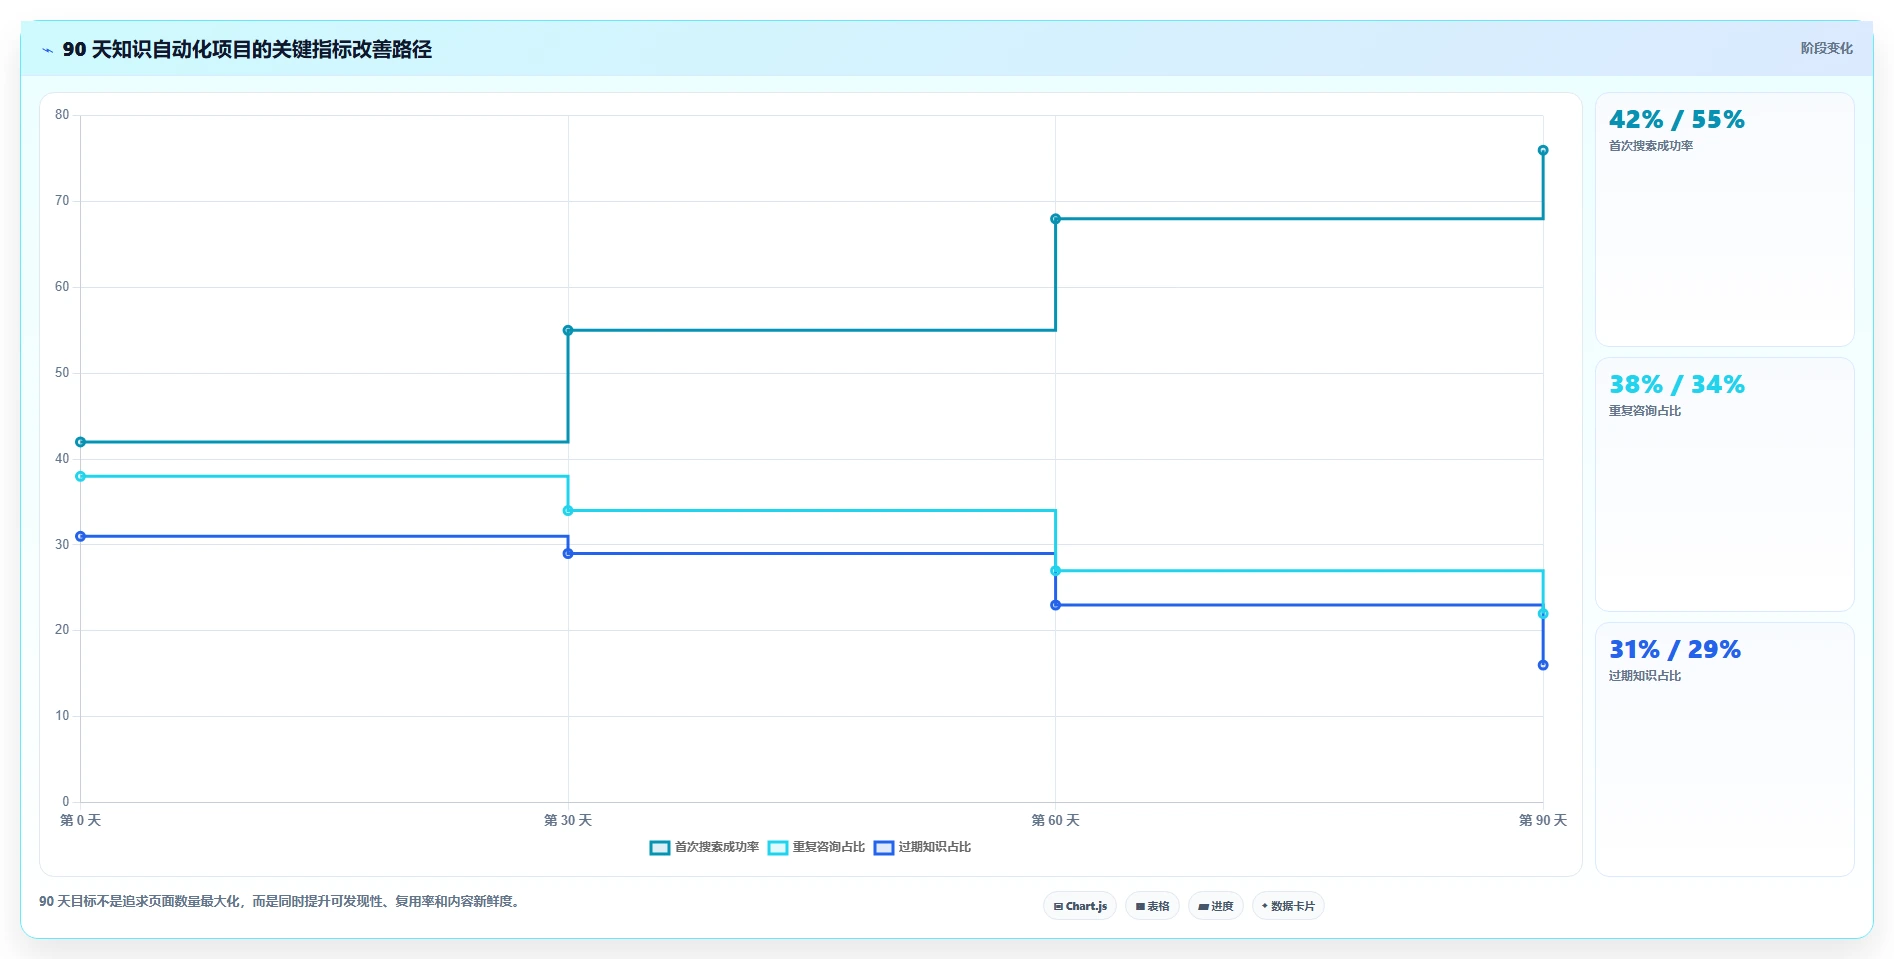Click the 过期知识占比 point at 第 90 天 (16)
1894x959 pixels.
(x=1543, y=665)
